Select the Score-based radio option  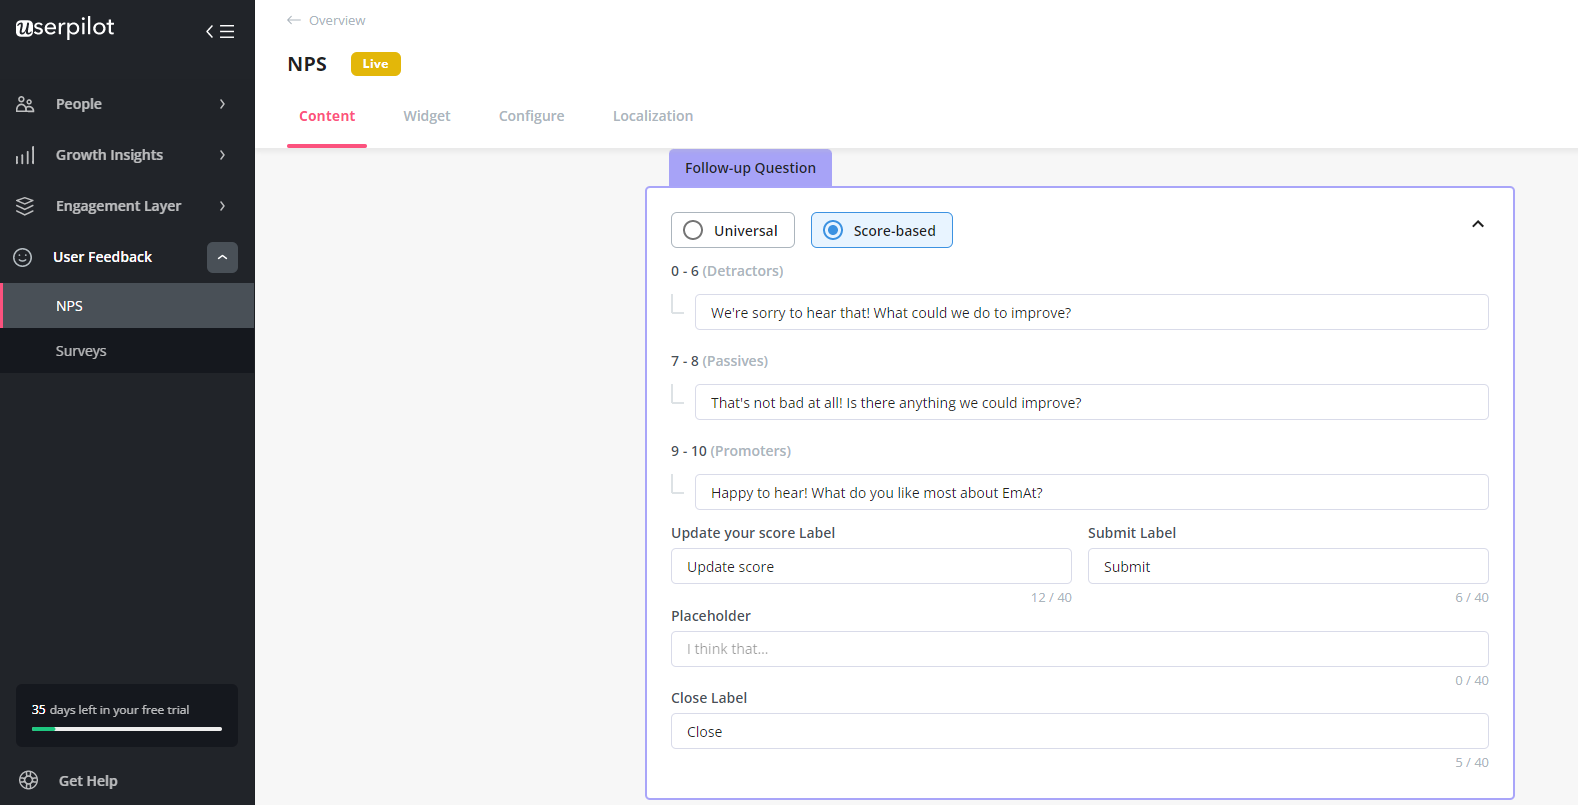point(833,230)
